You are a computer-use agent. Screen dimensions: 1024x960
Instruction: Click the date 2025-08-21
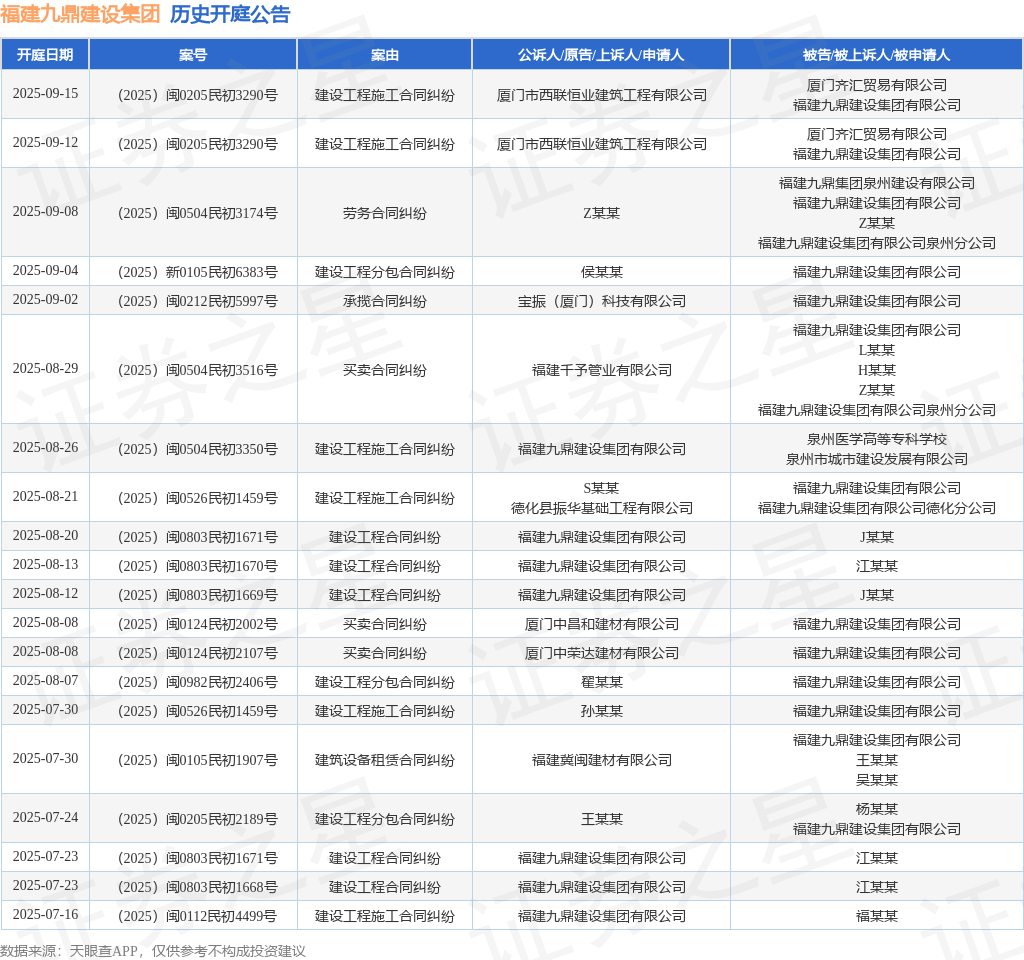pyautogui.click(x=45, y=496)
